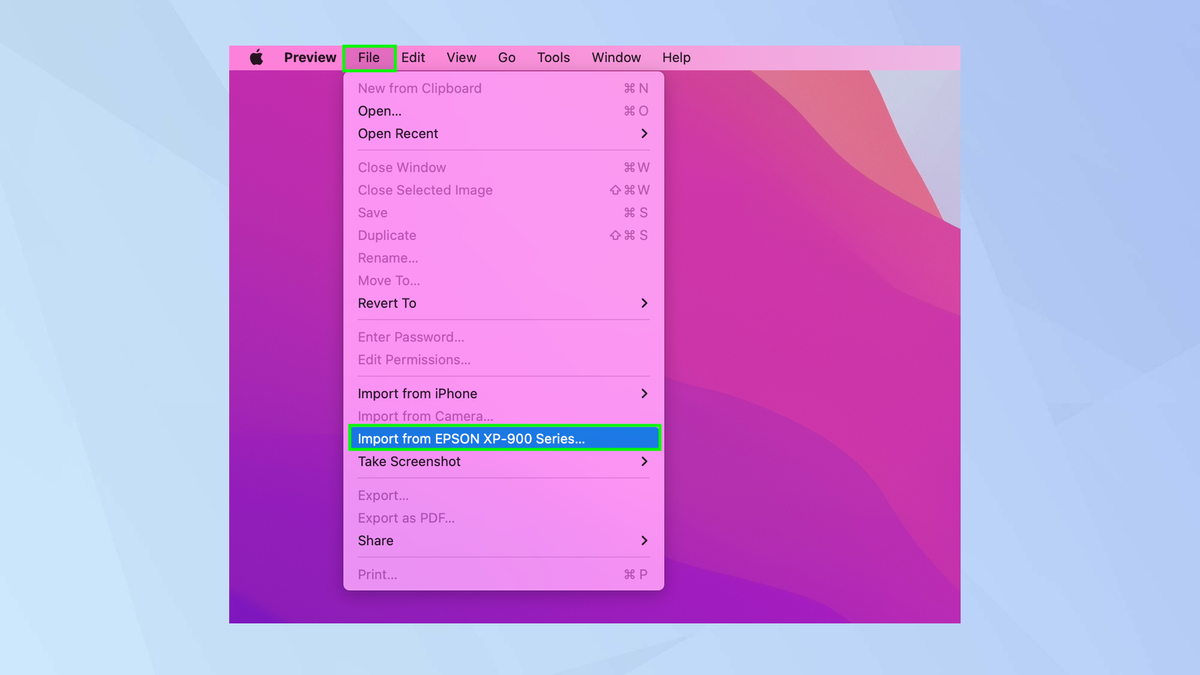Viewport: 1200px width, 675px height.
Task: Open the View menu
Action: tap(461, 57)
